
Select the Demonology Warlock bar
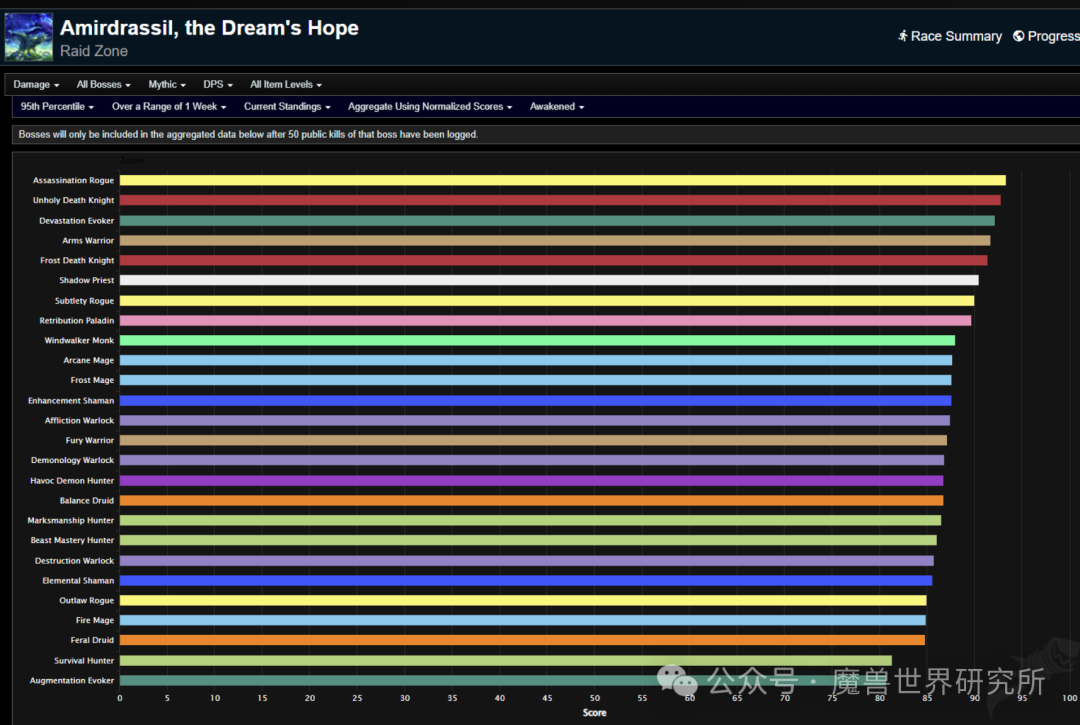pyautogui.click(x=532, y=460)
